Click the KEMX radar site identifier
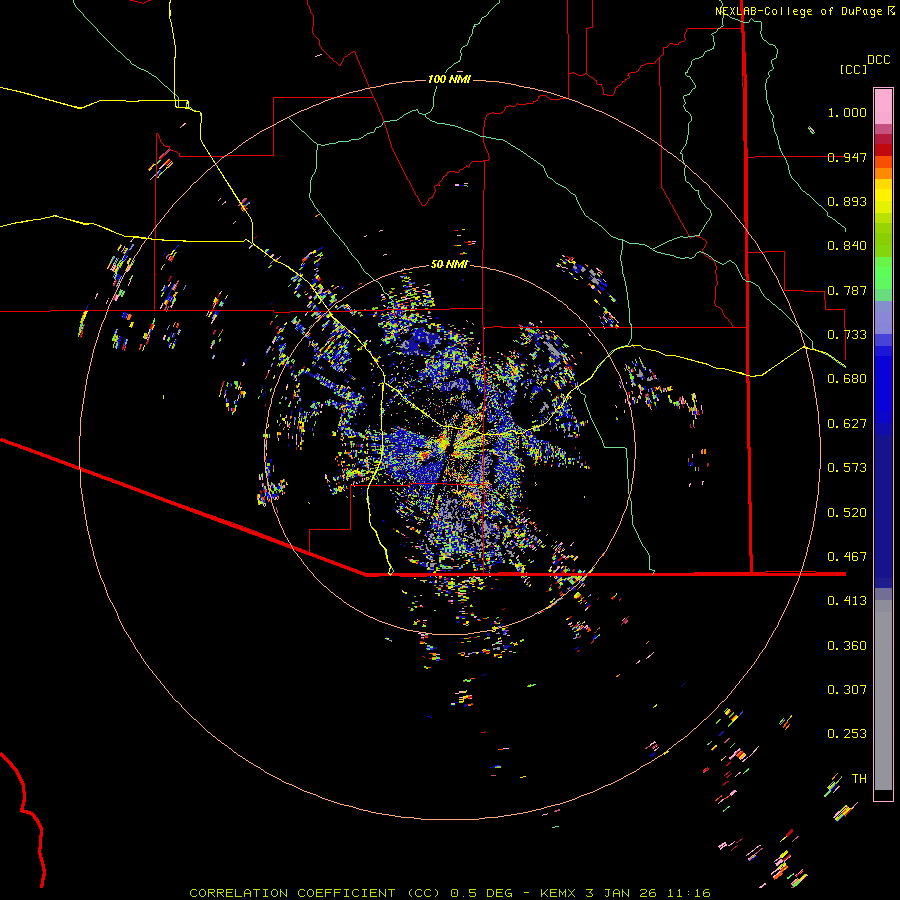This screenshot has height=900, width=900. (x=557, y=893)
